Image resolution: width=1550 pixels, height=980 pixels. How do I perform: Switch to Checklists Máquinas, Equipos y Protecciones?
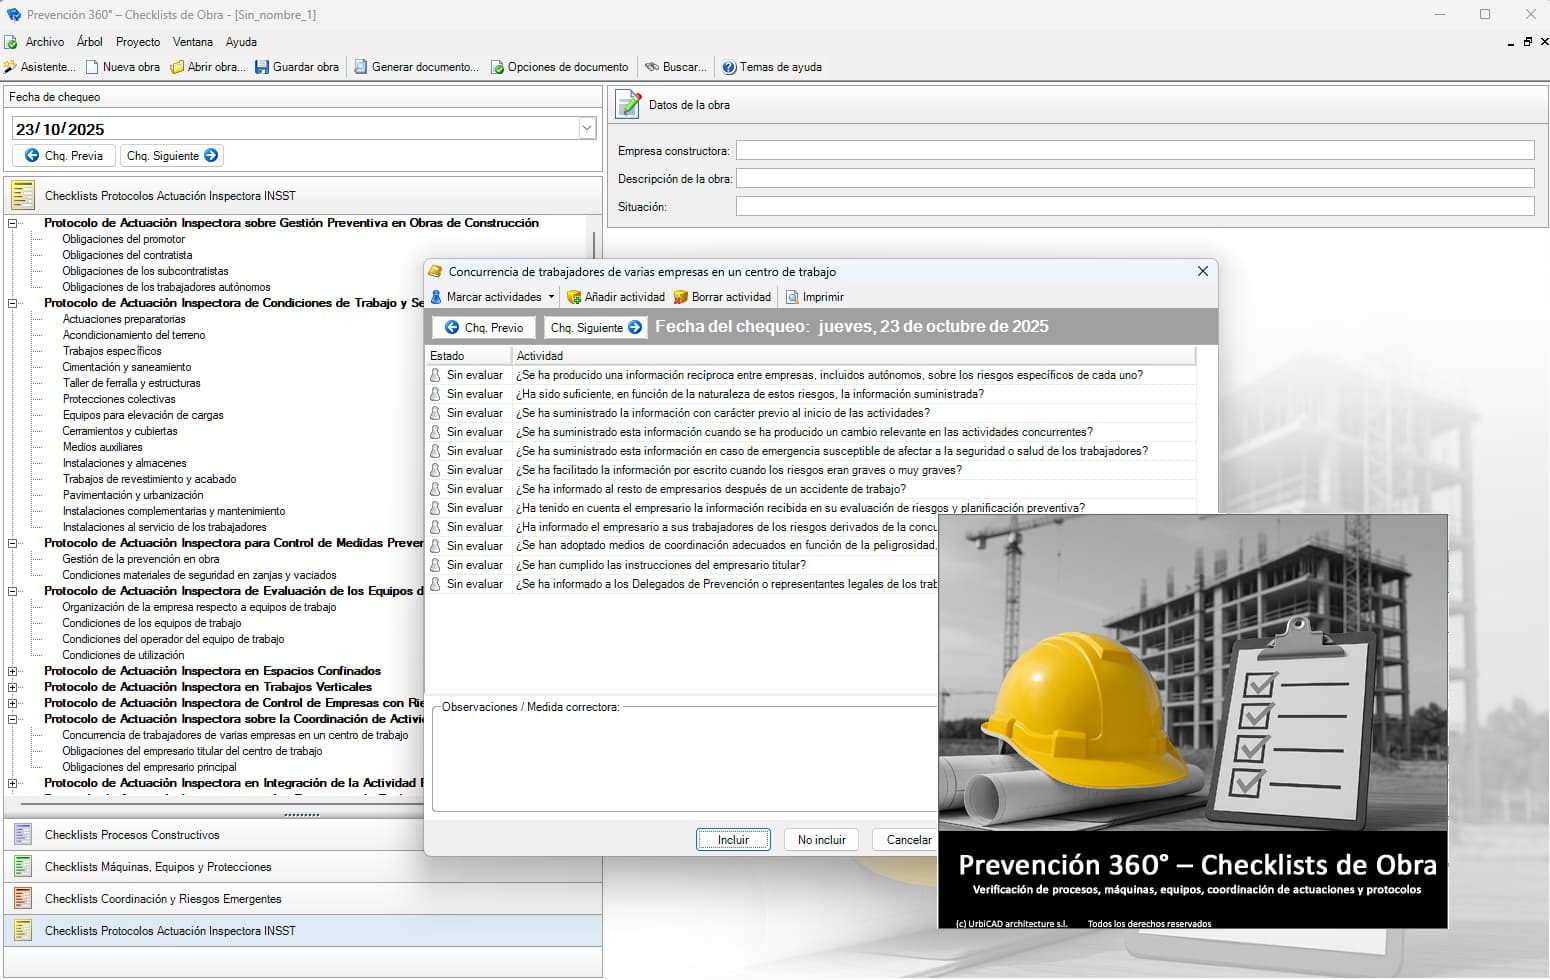[158, 866]
